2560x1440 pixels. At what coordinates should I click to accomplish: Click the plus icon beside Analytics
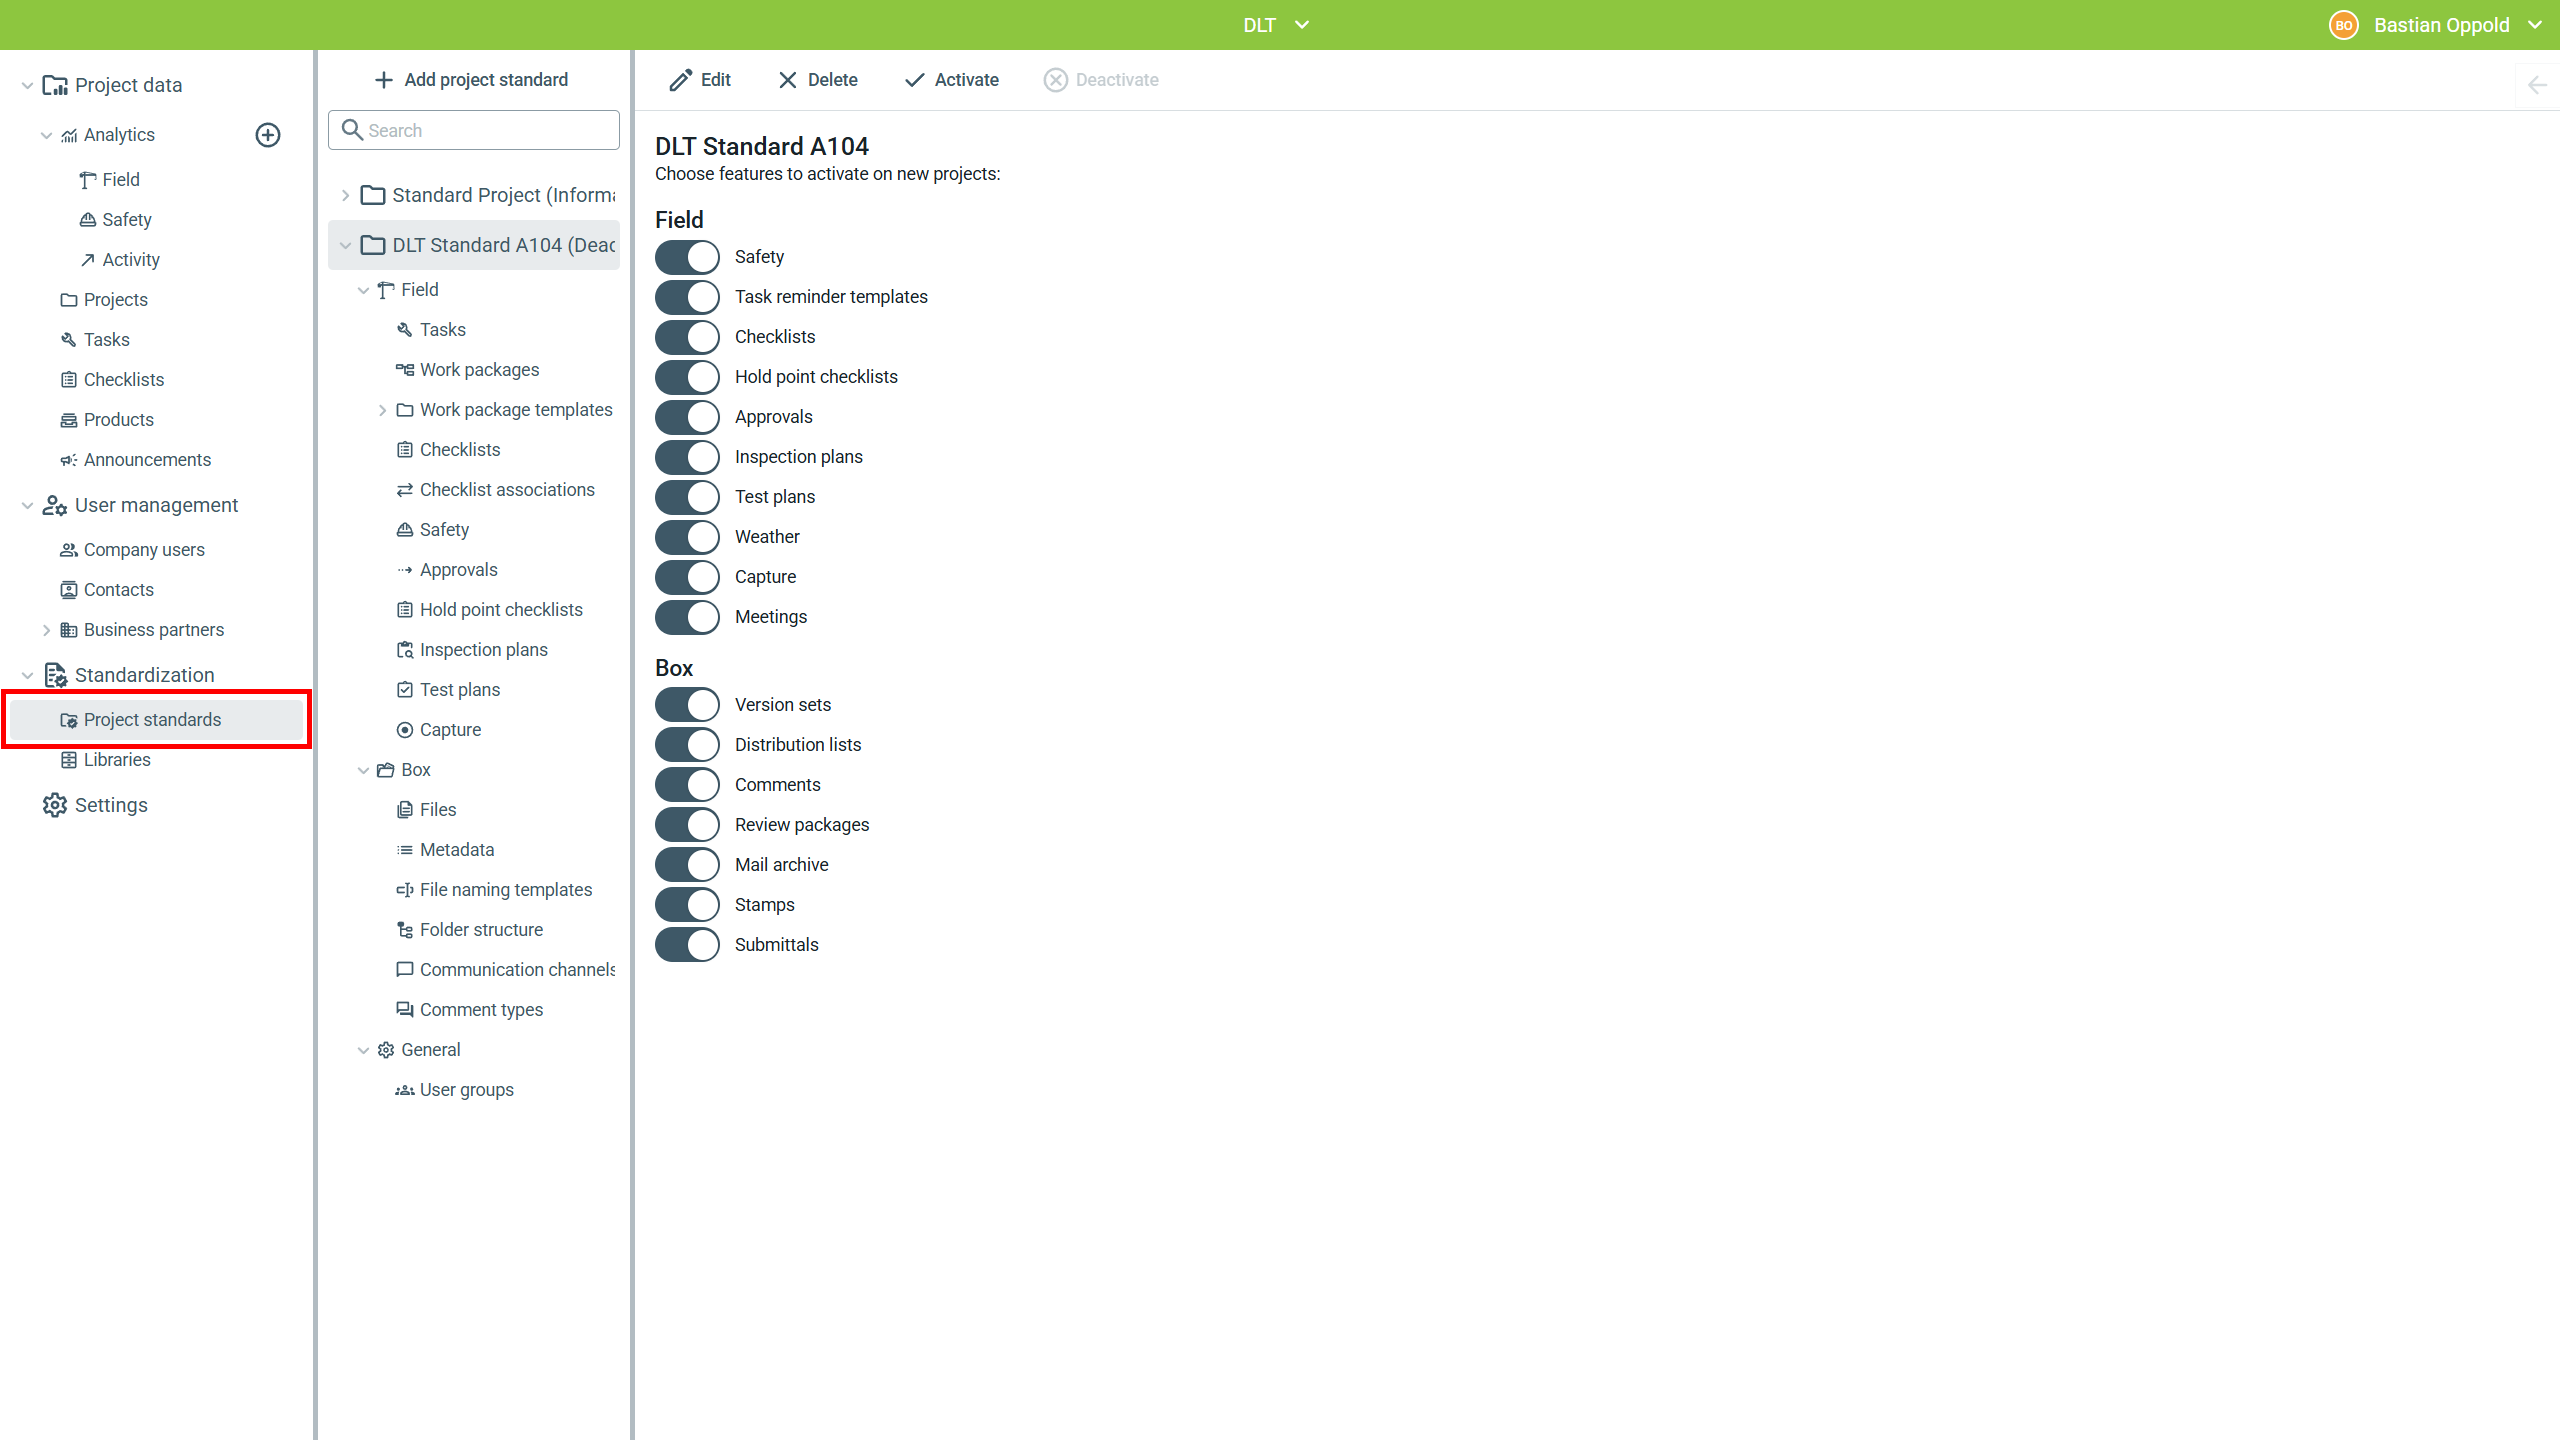pyautogui.click(x=268, y=135)
